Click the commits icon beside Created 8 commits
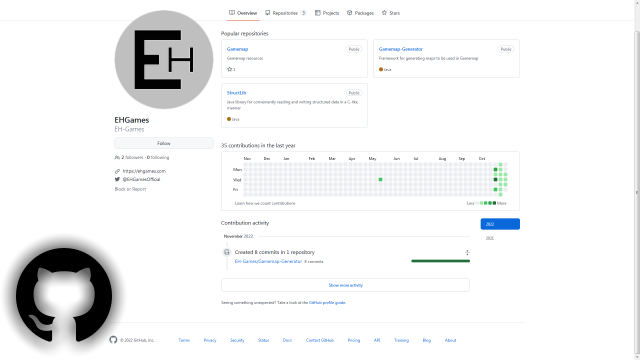This screenshot has height=360, width=640. click(227, 252)
